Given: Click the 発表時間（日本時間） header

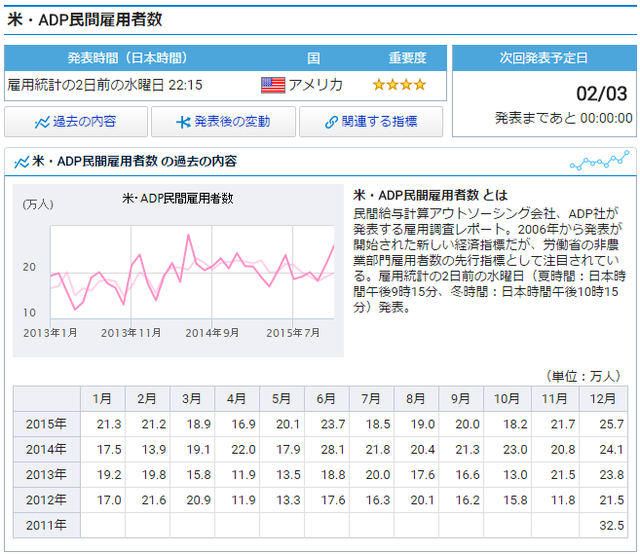Looking at the screenshot, I should tap(128, 58).
